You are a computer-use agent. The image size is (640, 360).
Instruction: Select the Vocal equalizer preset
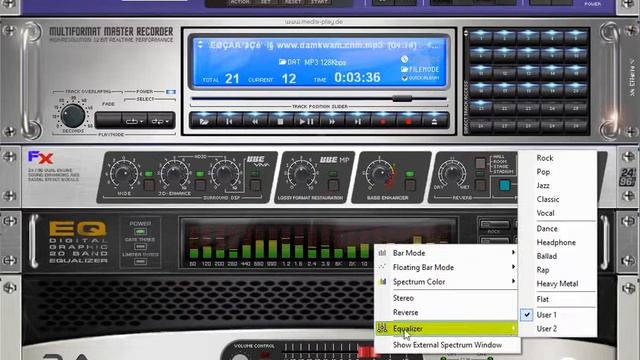click(558, 213)
